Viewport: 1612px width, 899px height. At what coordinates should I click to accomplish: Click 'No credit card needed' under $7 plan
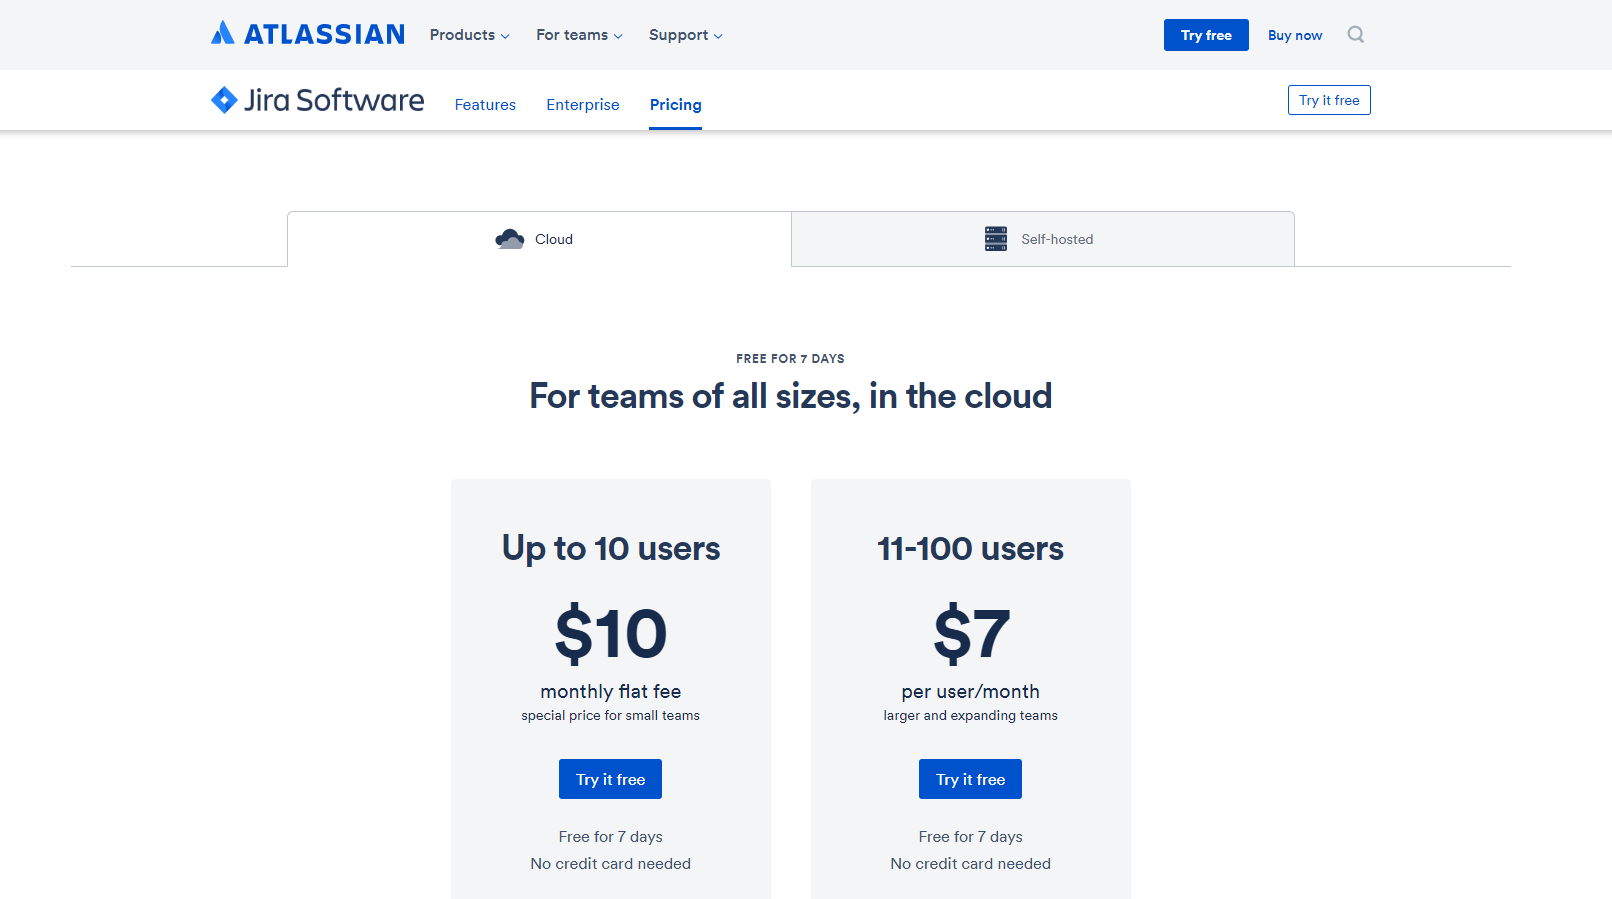click(x=970, y=863)
